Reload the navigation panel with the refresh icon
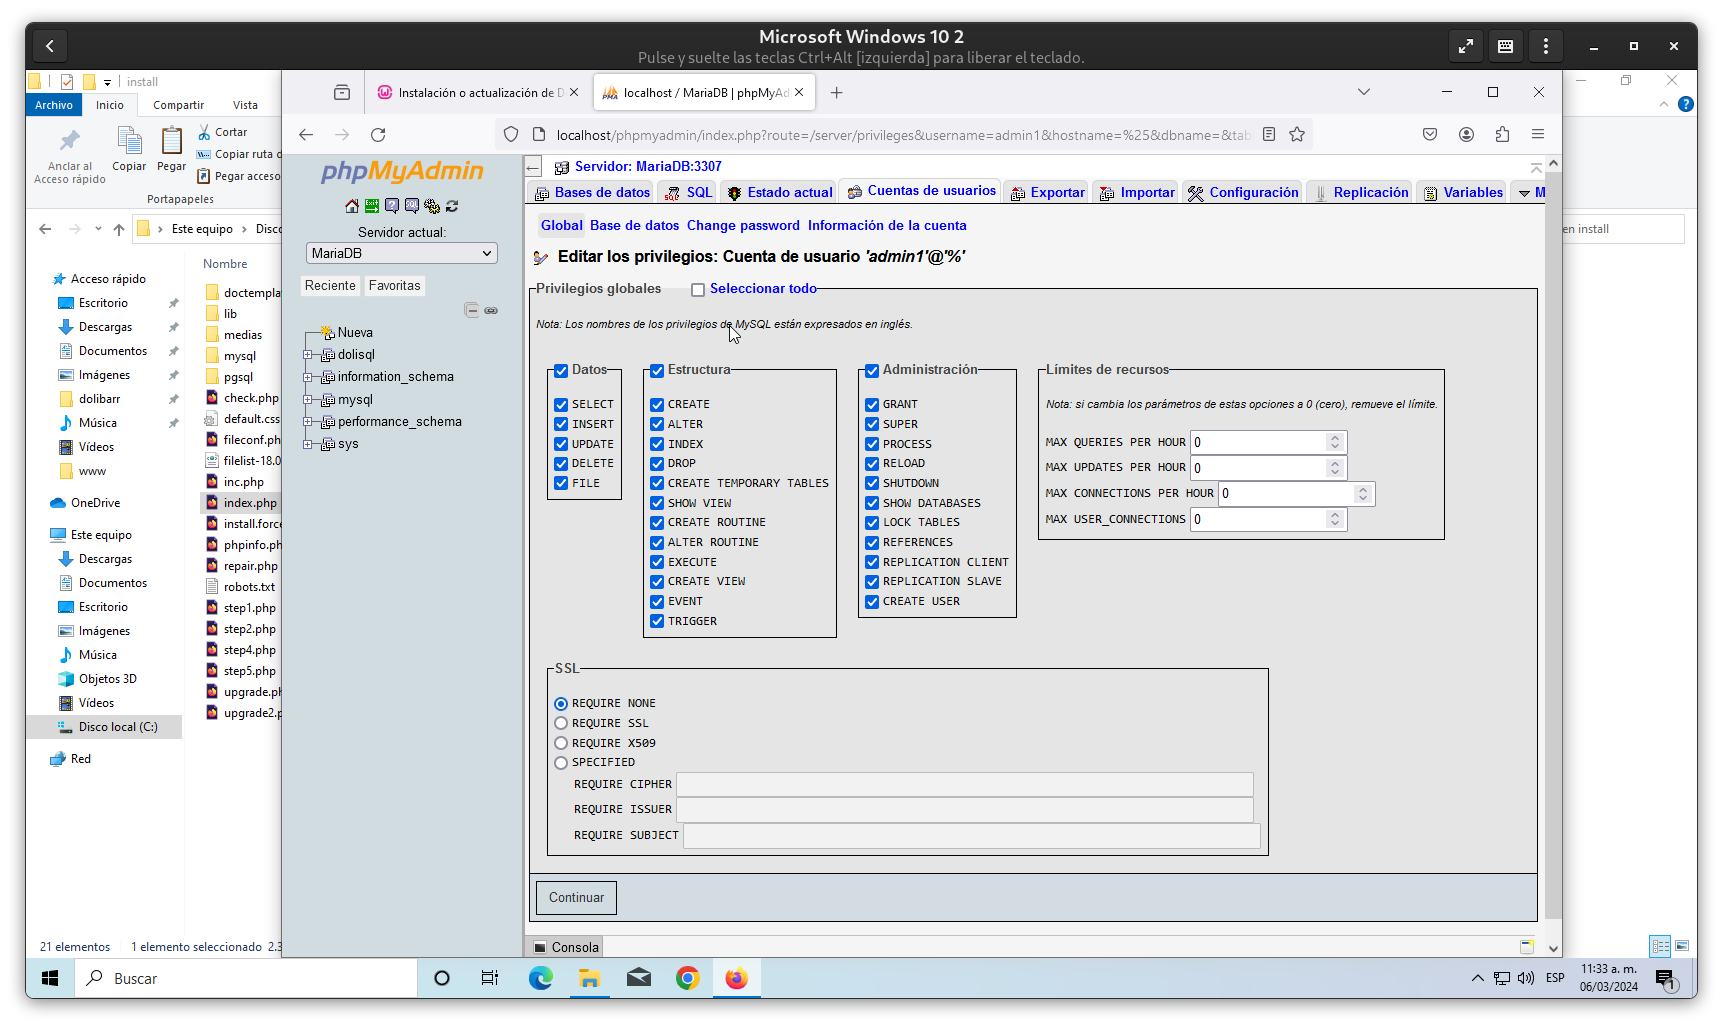Screen dimensions: 1723x1027 pyautogui.click(x=452, y=206)
